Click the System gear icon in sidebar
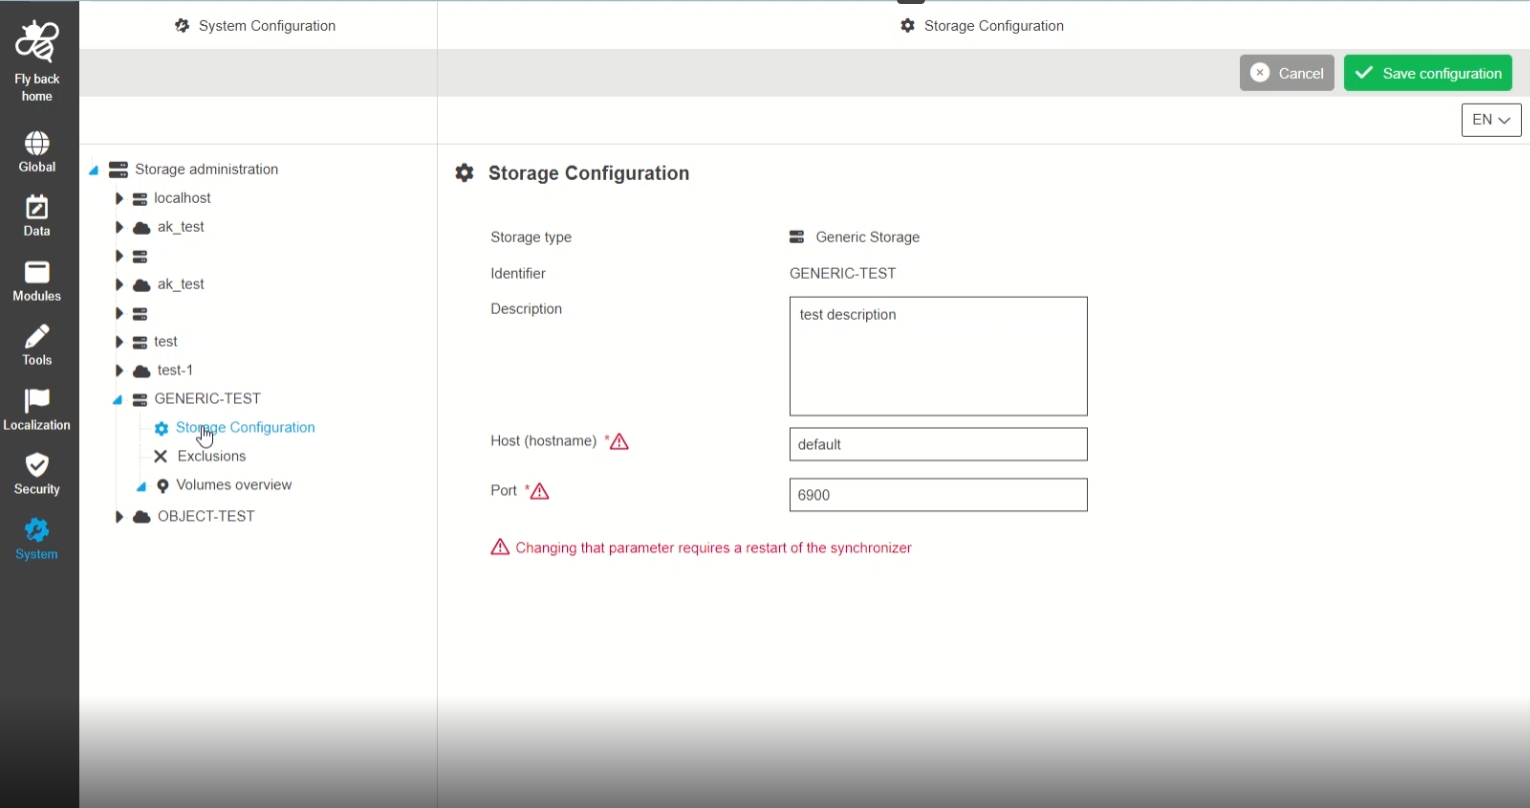 37,530
